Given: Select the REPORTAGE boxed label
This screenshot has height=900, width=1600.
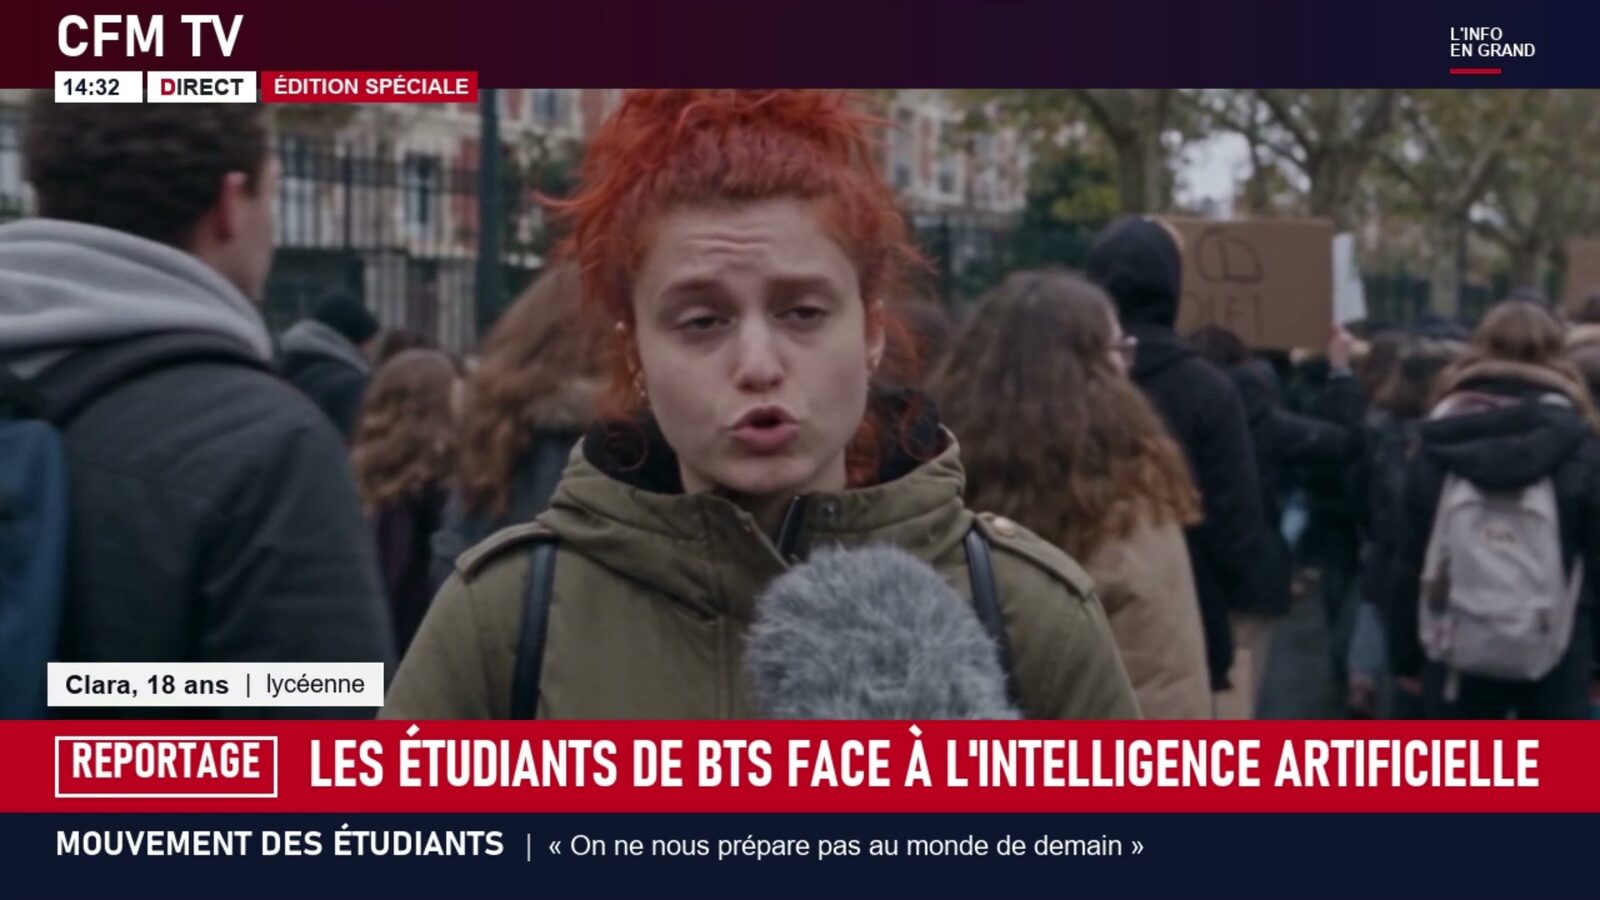Looking at the screenshot, I should pyautogui.click(x=166, y=765).
